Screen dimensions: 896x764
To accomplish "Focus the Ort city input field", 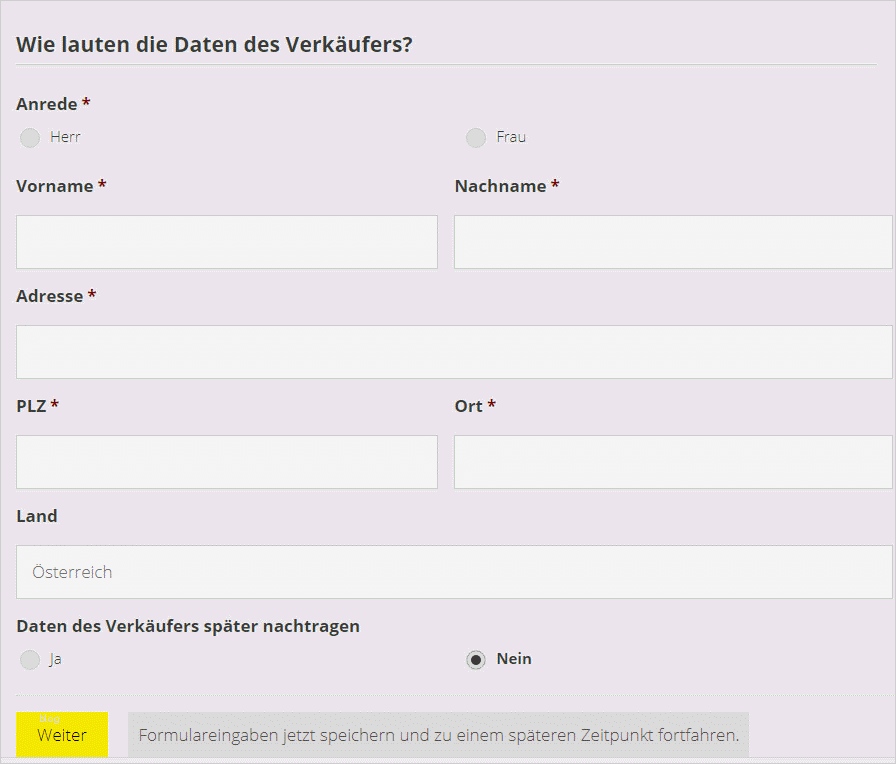I will coord(673,462).
